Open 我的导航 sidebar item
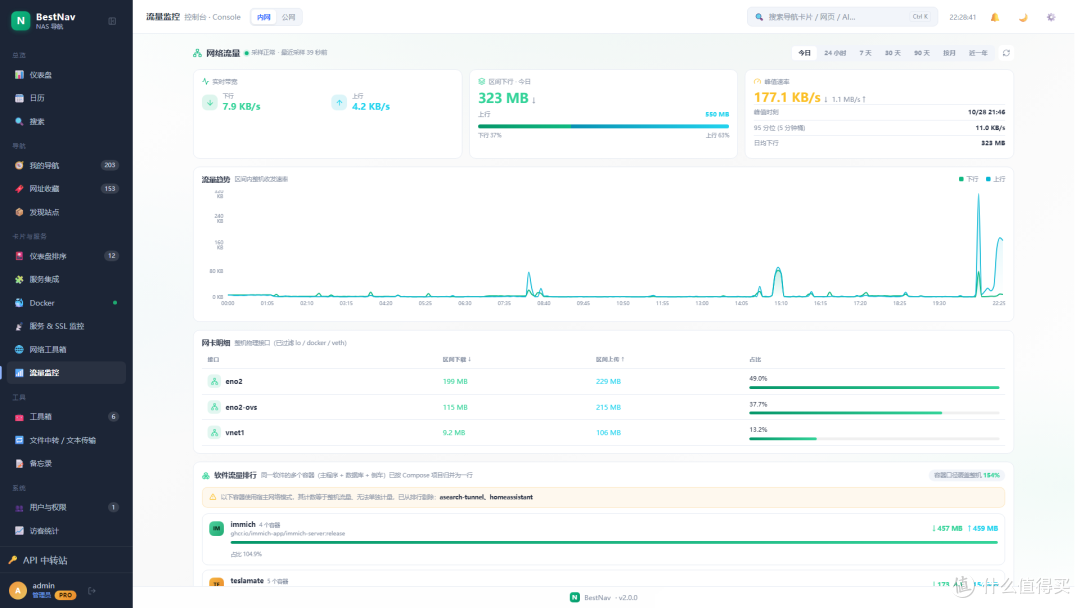Screen dimensions: 1080x608 pos(66,165)
